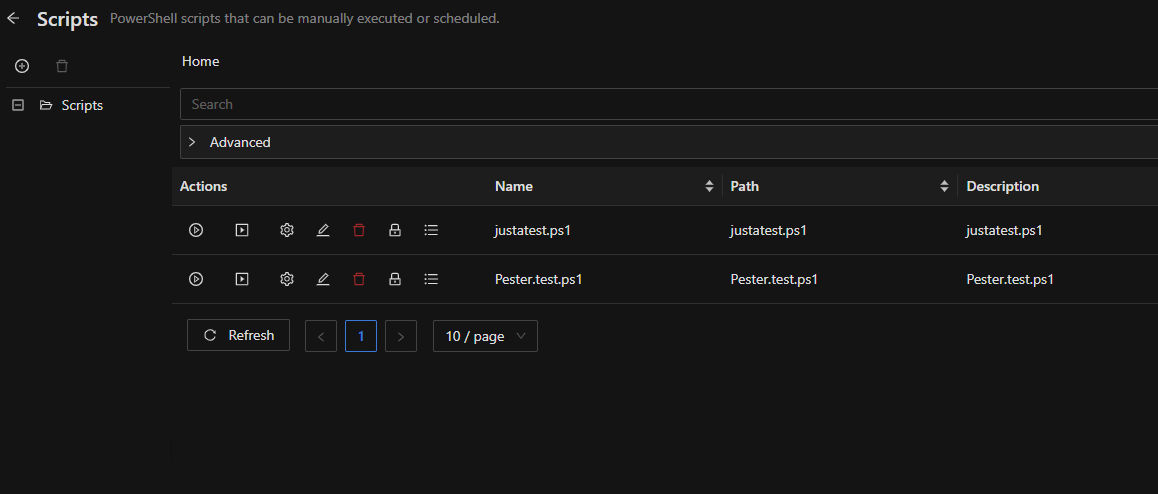This screenshot has width=1158, height=494.
Task: Run justatest.ps1 with the circle play icon
Action: point(196,230)
